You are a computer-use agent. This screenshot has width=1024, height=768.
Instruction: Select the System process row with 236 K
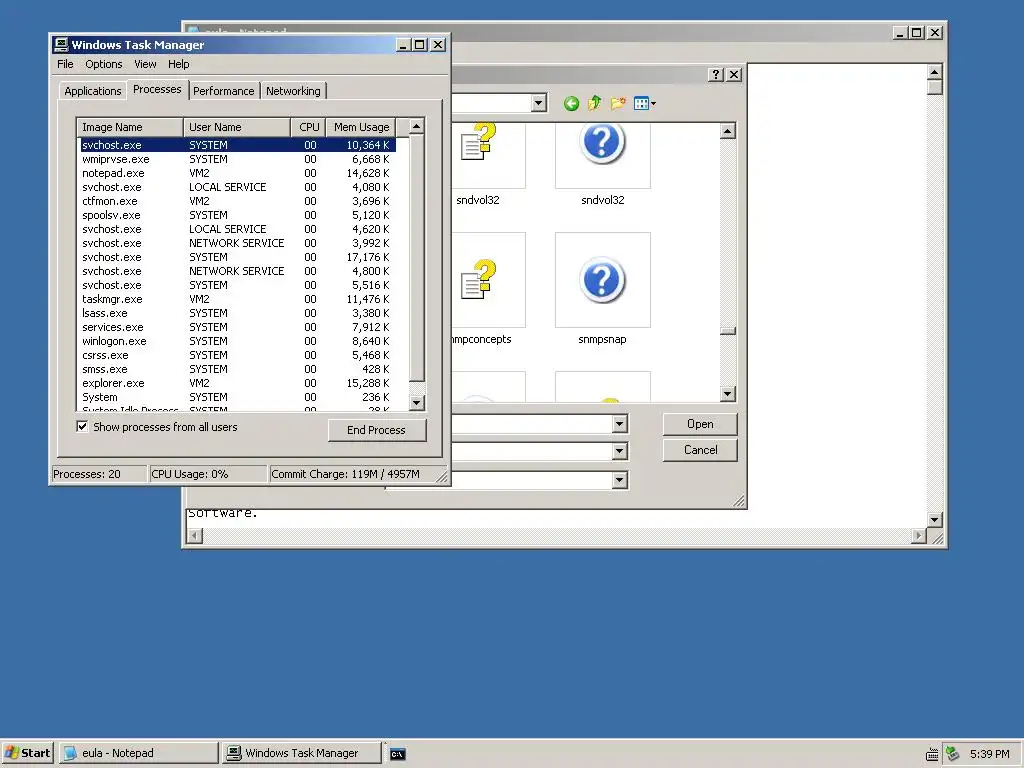(x=236, y=397)
